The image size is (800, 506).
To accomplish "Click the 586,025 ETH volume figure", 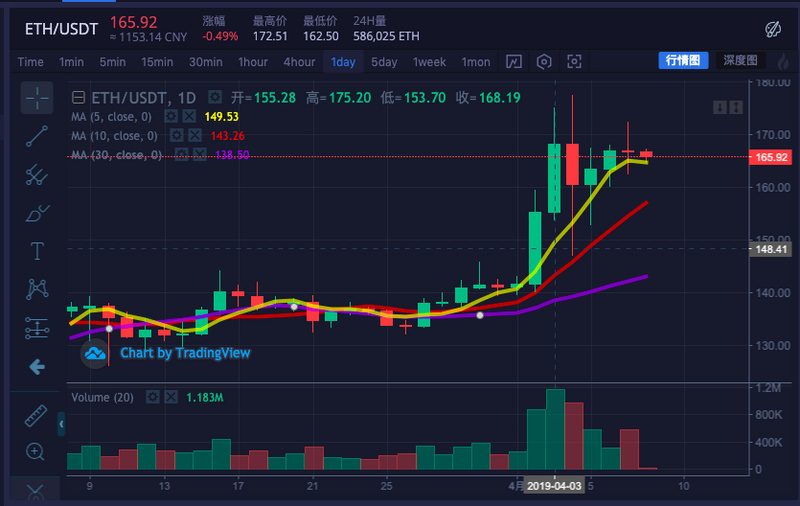I will pyautogui.click(x=386, y=36).
